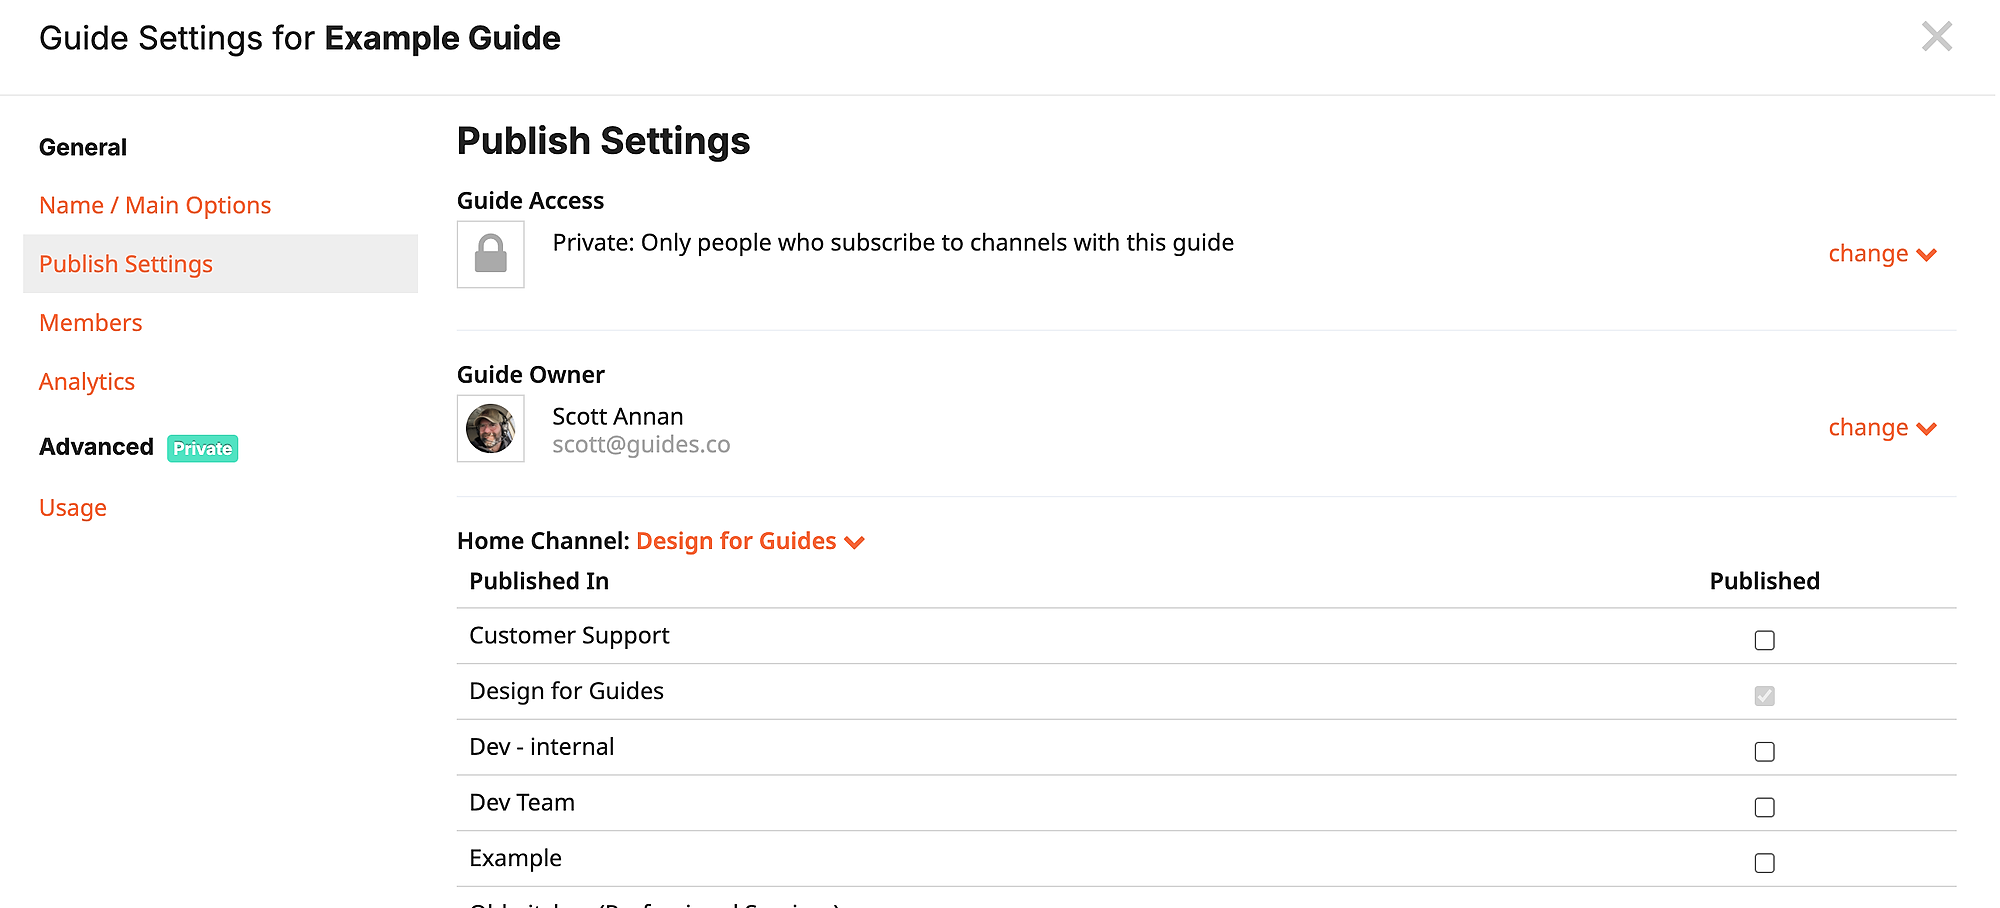Check the Example channel published box

pos(1764,863)
